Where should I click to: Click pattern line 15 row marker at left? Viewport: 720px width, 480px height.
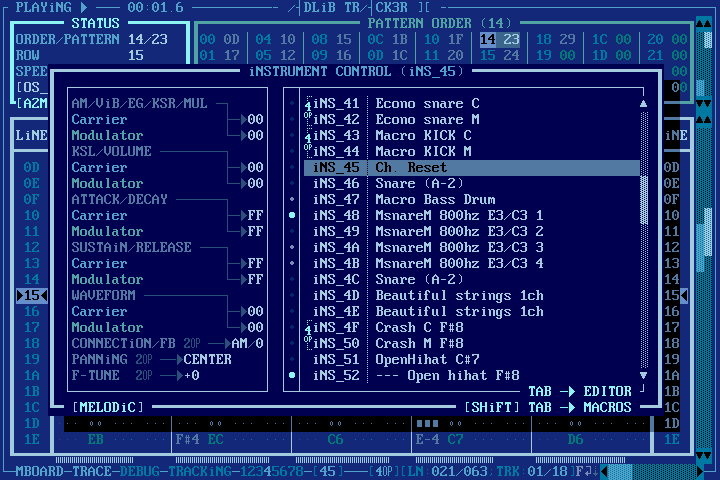(32, 295)
